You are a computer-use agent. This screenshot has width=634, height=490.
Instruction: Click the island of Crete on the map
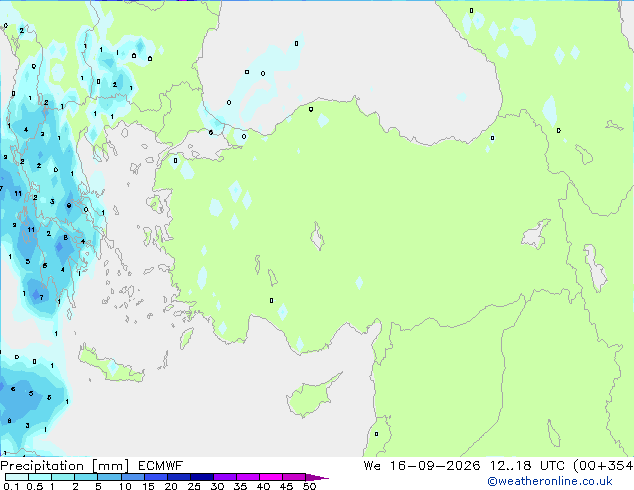[111, 365]
